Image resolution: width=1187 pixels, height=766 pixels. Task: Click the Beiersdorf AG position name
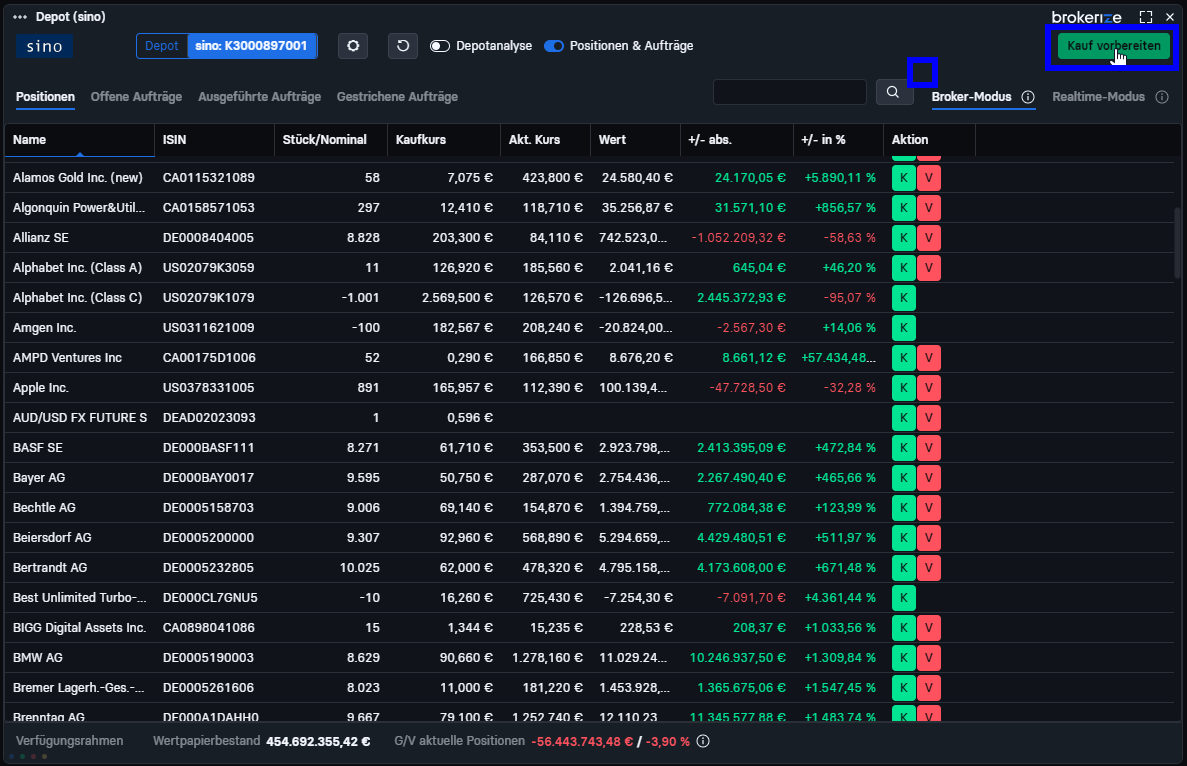pyautogui.click(x=52, y=538)
